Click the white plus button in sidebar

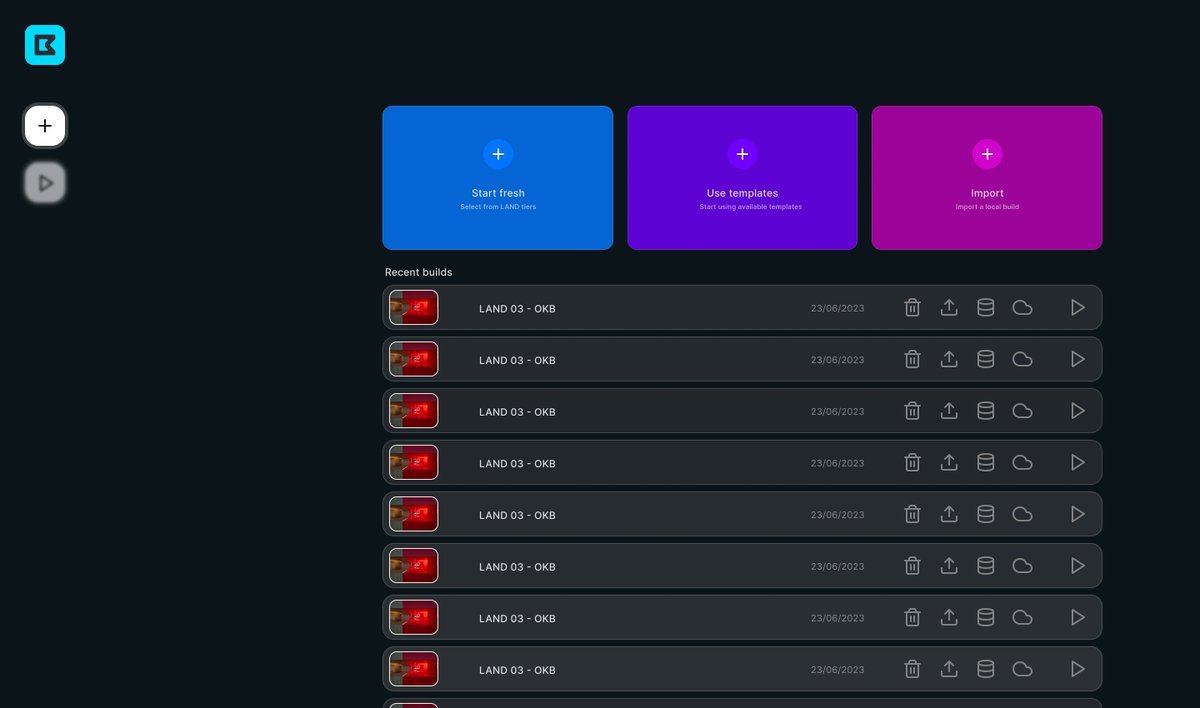point(45,126)
